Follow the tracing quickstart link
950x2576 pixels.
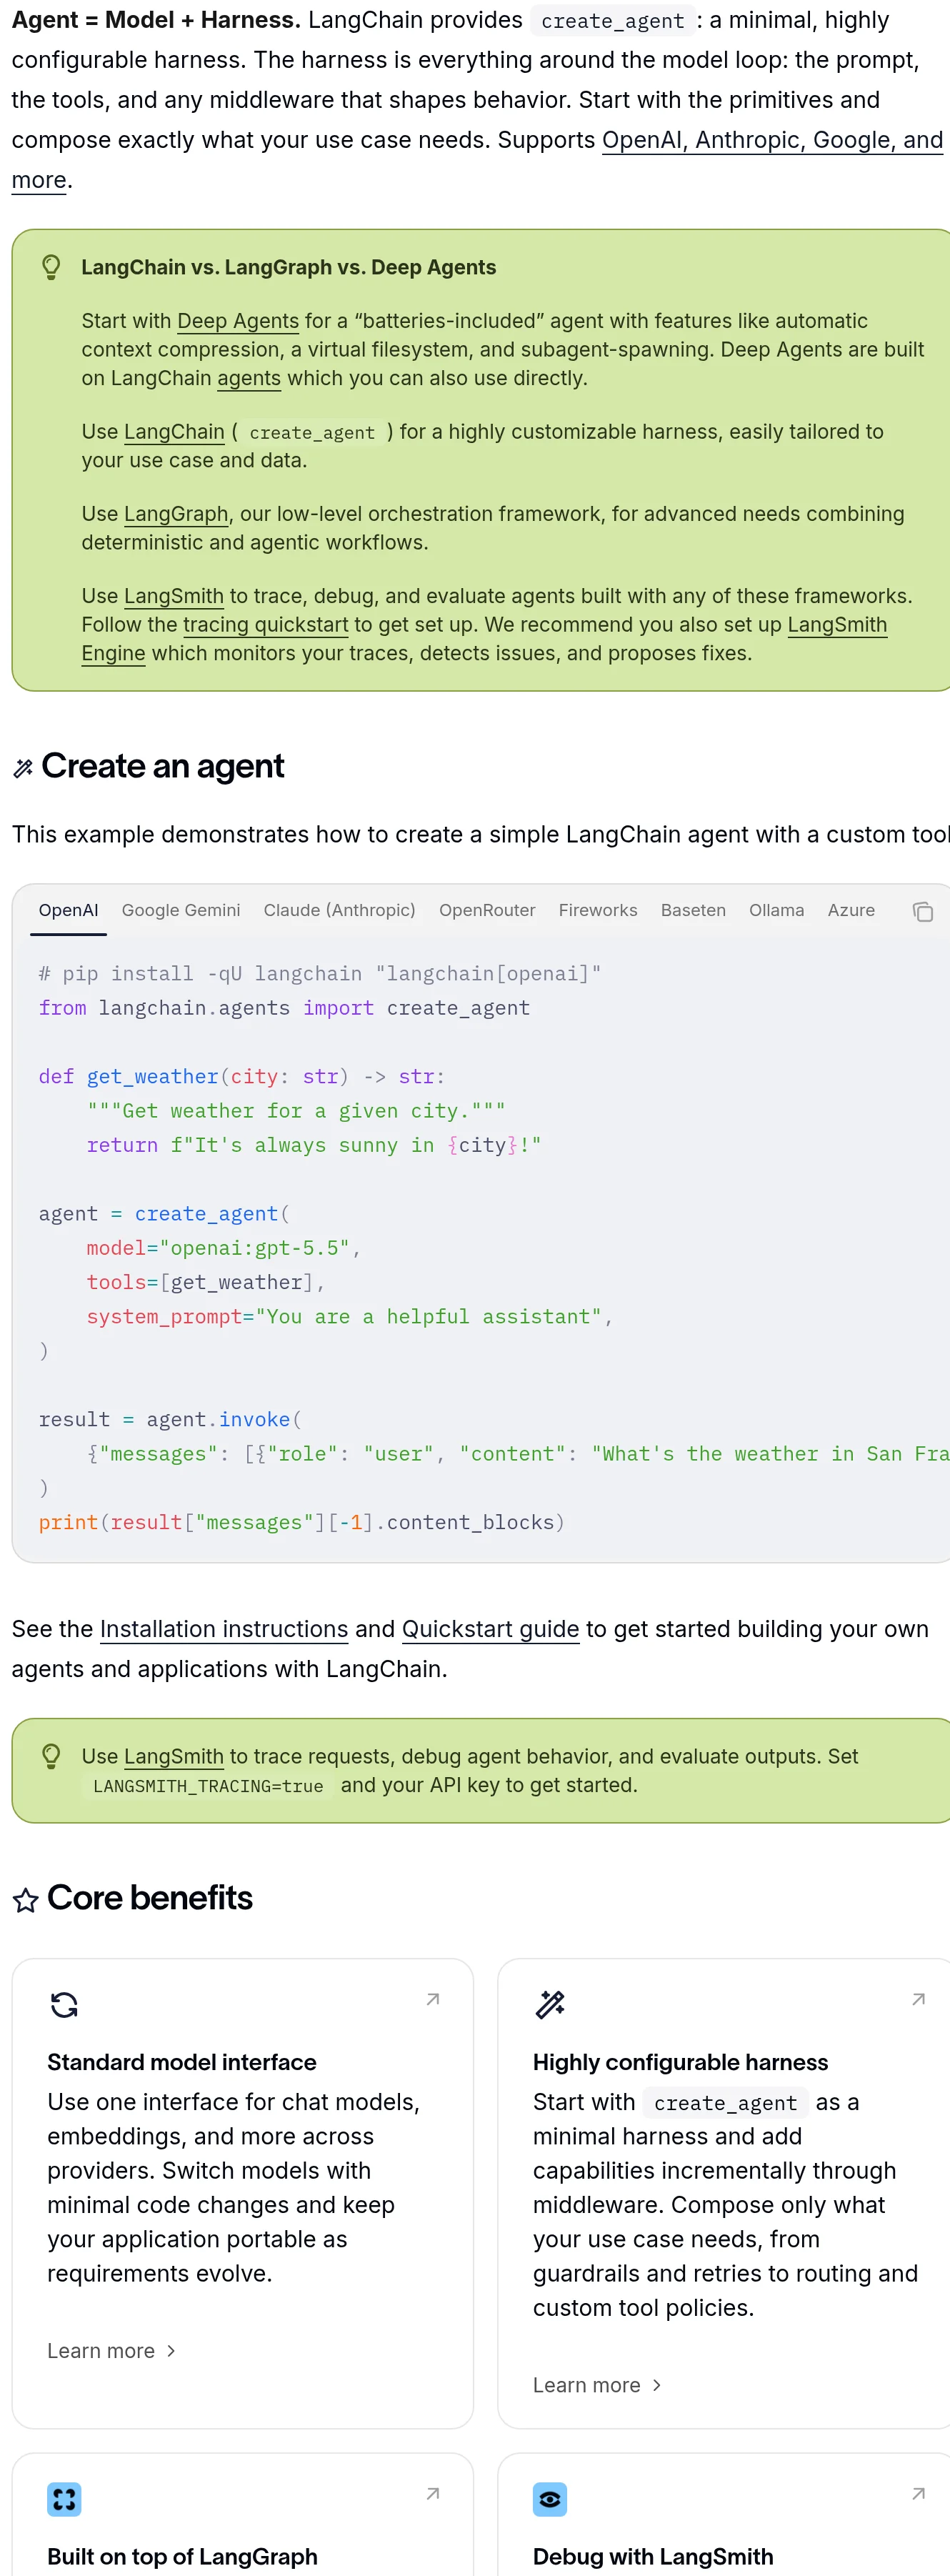pos(266,625)
